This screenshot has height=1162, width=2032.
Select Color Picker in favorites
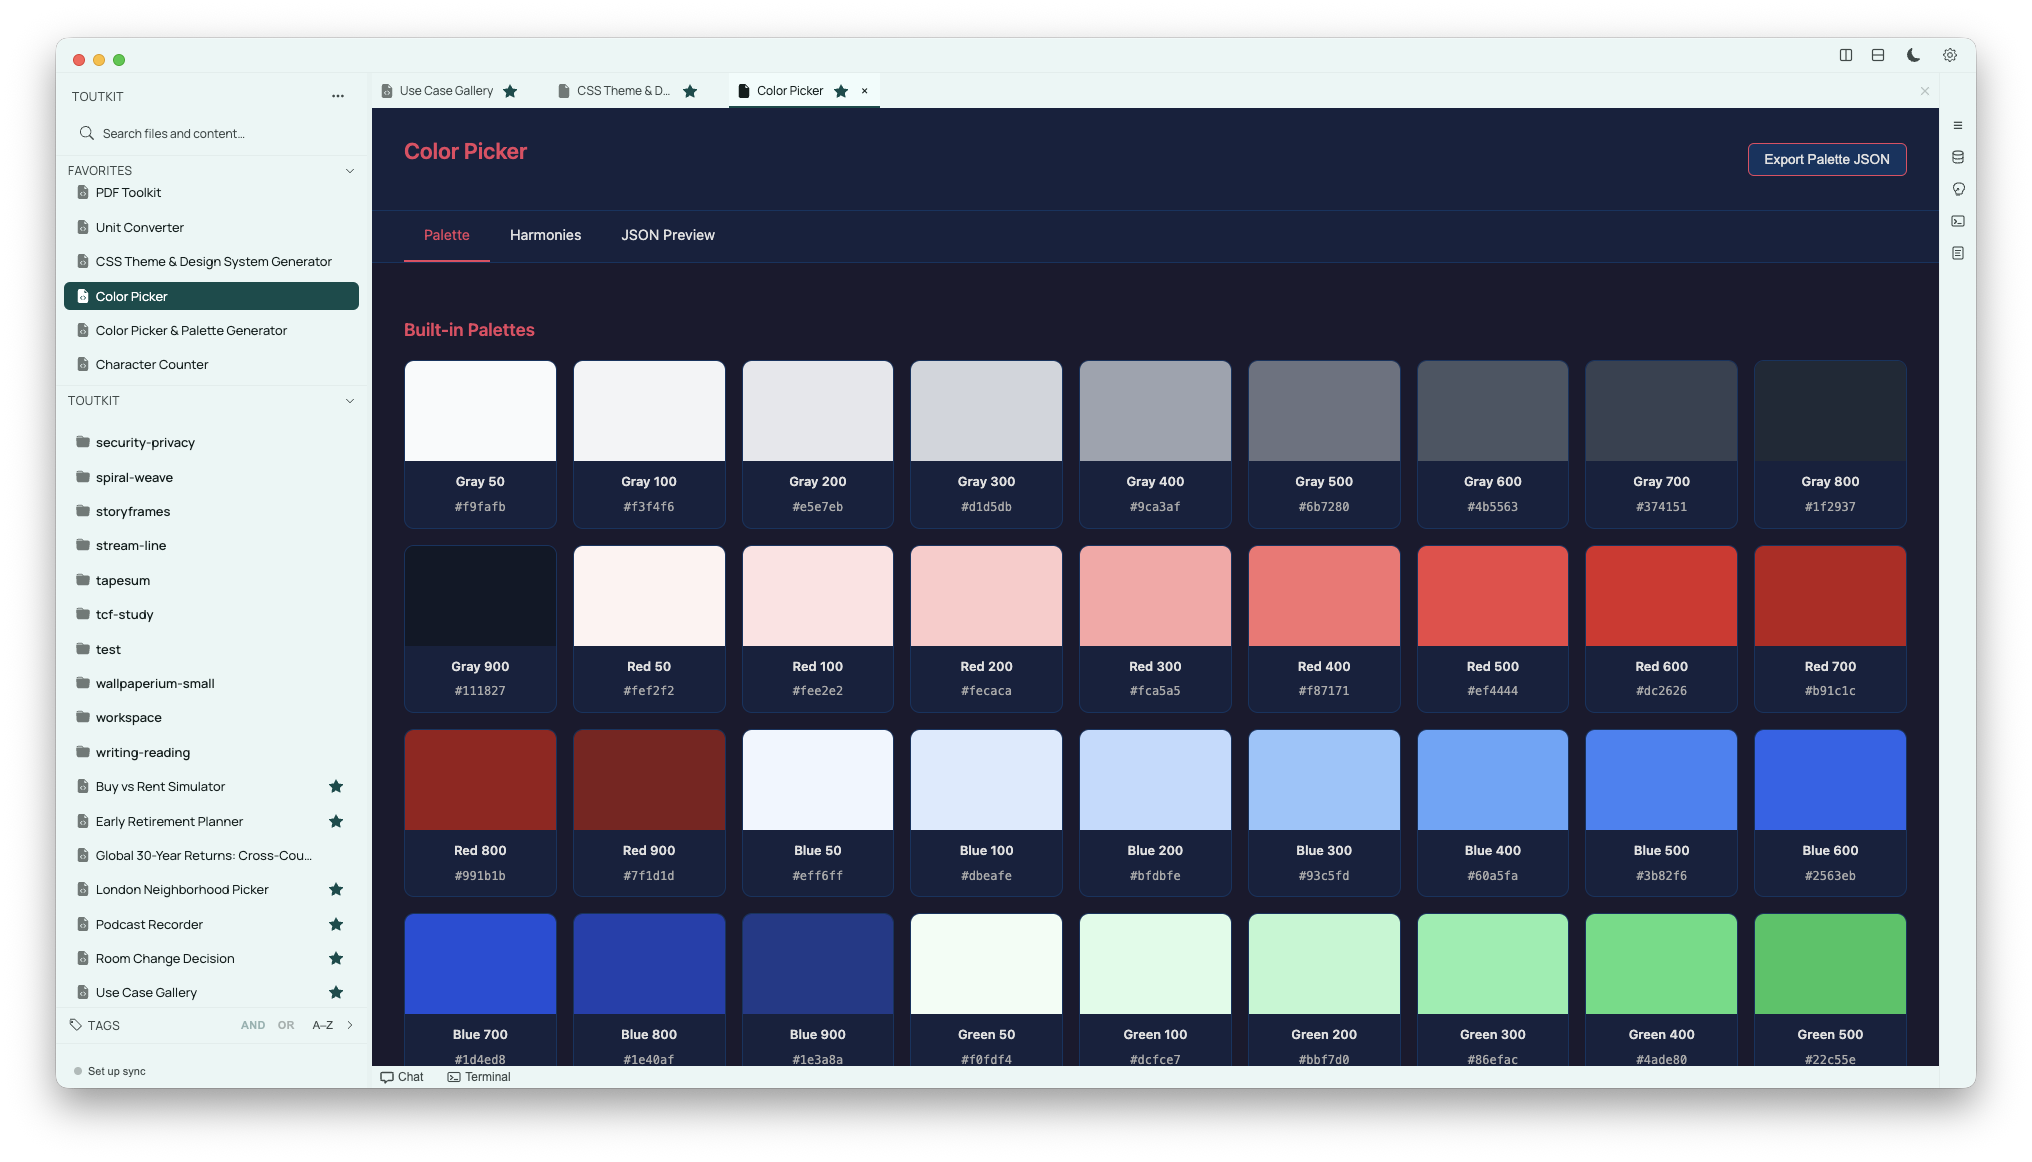tap(211, 296)
